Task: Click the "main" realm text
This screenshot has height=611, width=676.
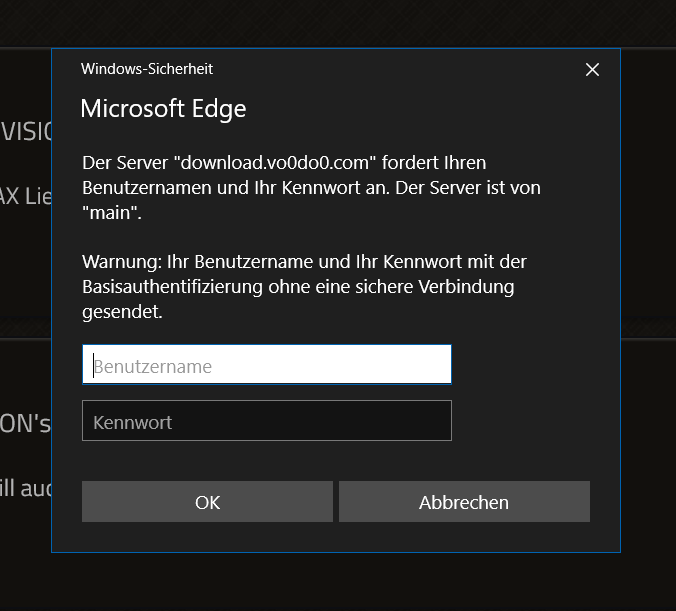Action: [111, 212]
